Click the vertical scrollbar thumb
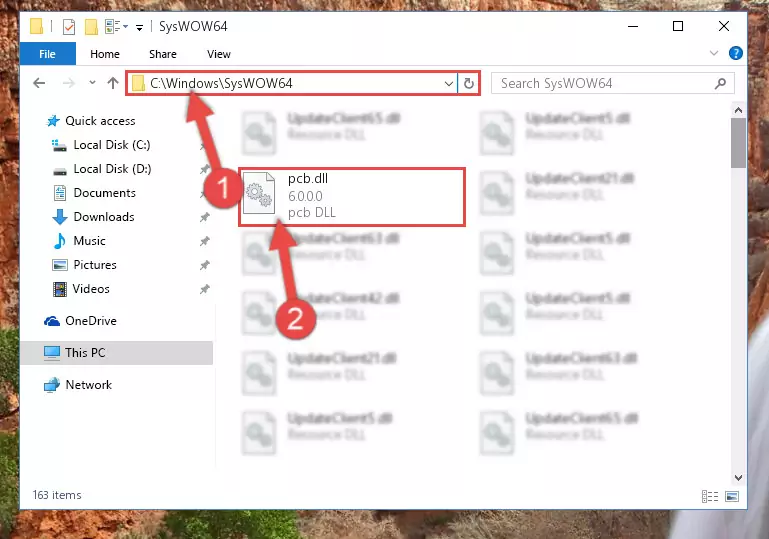This screenshot has height=539, width=769. click(x=738, y=143)
